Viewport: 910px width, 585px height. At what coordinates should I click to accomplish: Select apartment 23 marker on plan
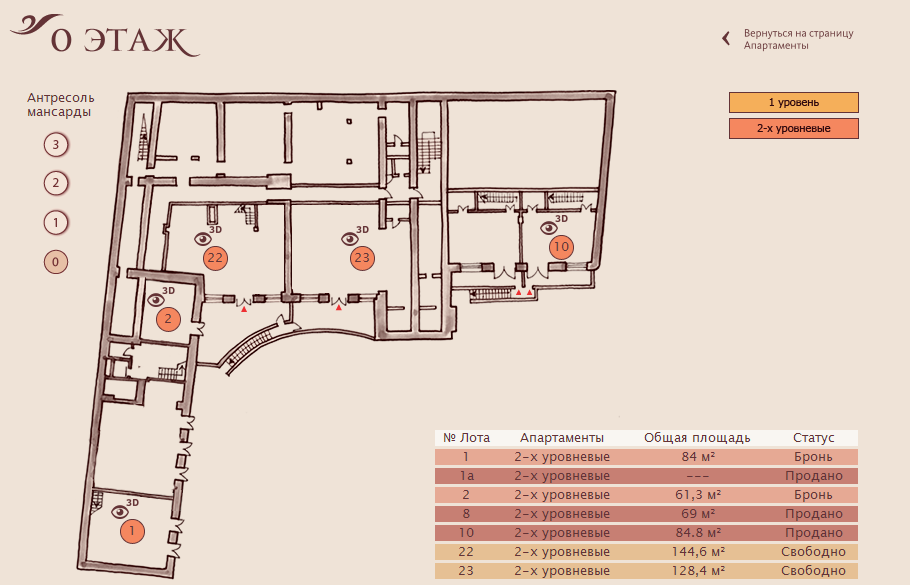(x=362, y=258)
